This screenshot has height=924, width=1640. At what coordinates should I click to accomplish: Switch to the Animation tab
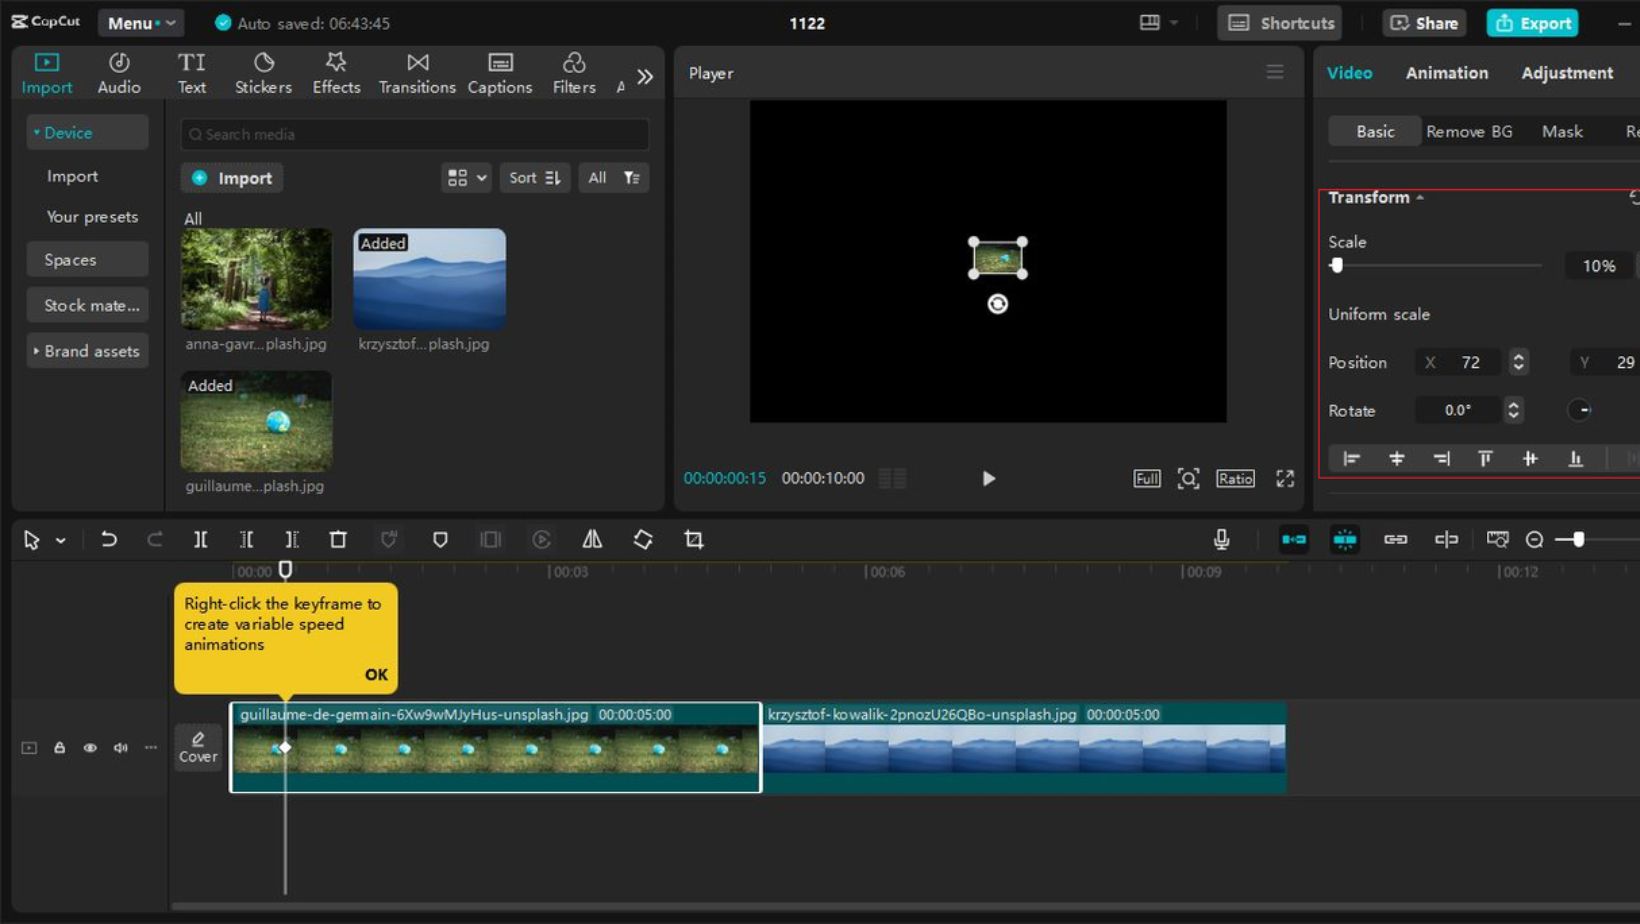[x=1446, y=73]
